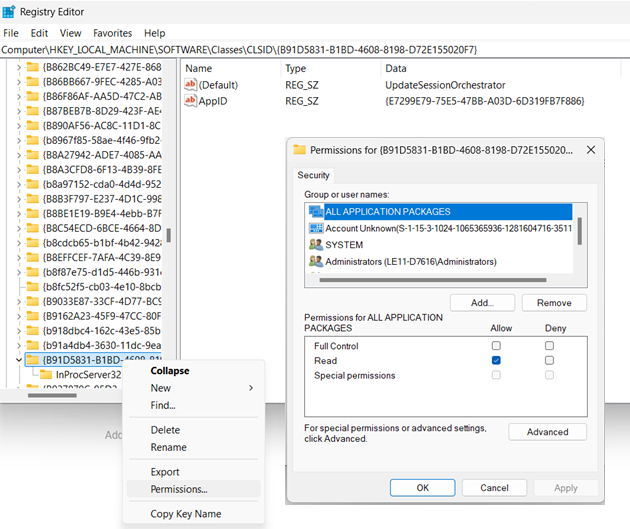Check Deny for Full Control
This screenshot has width=630, height=529.
pyautogui.click(x=549, y=345)
